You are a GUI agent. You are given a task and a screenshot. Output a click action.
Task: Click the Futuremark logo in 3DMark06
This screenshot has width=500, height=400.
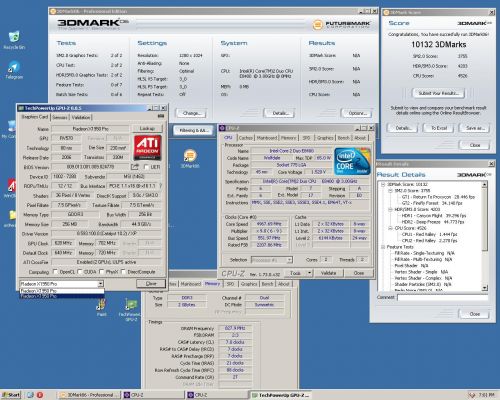341,24
